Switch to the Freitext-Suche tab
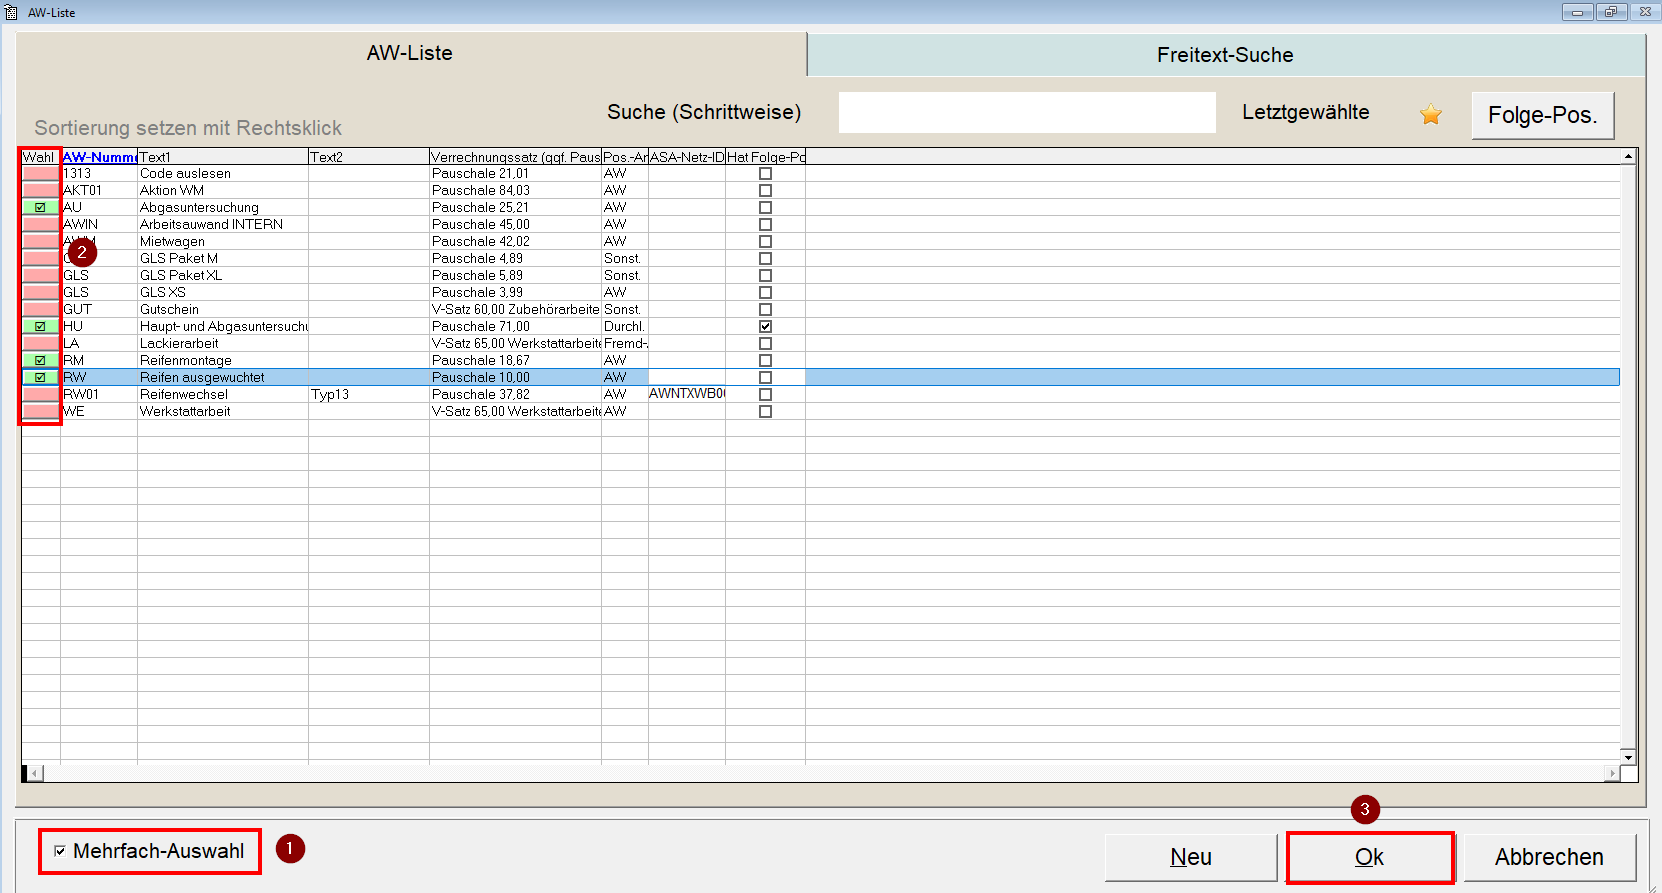1662x893 pixels. coord(1225,56)
